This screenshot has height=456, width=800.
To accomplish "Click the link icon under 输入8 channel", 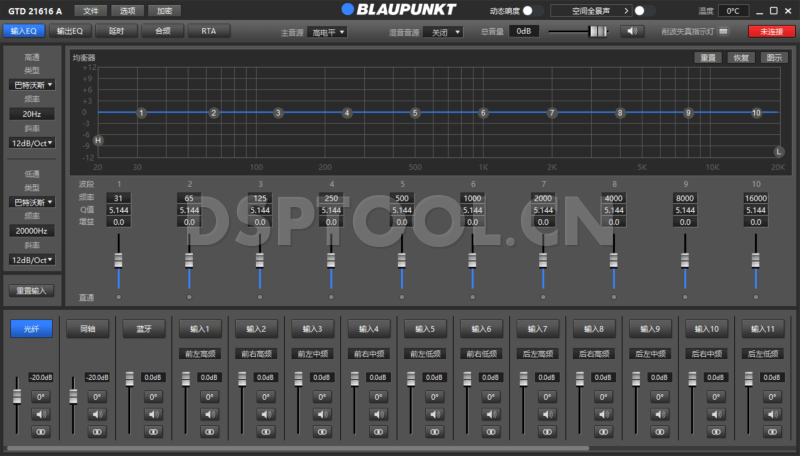I will click(x=603, y=432).
